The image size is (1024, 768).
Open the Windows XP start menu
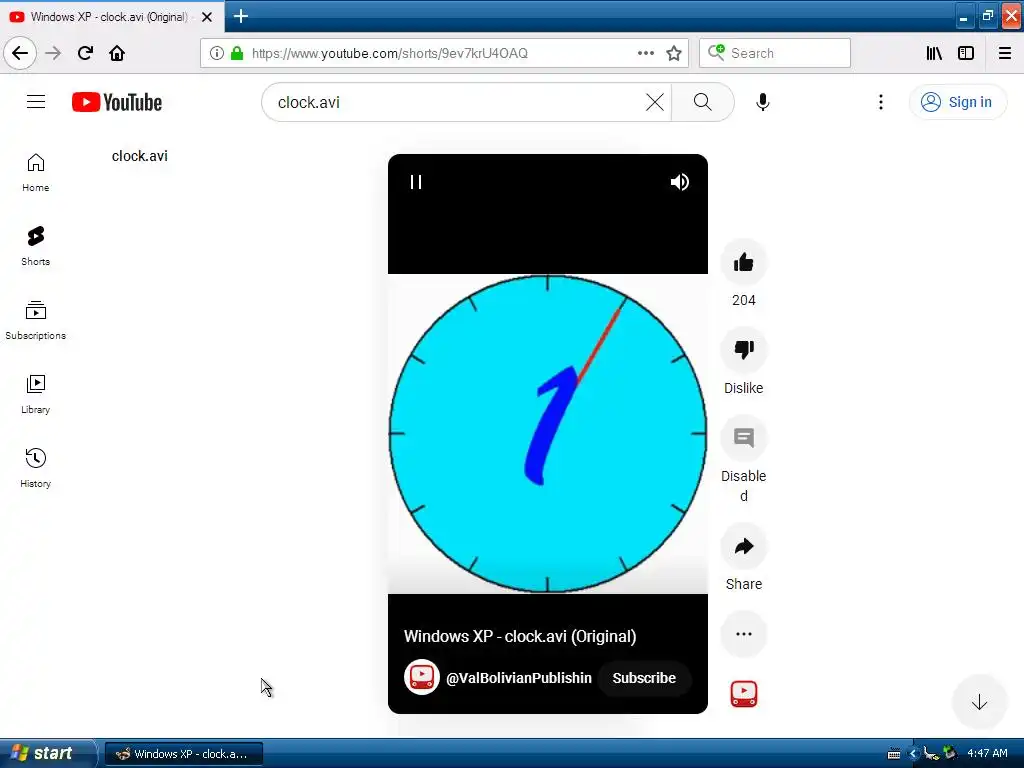coord(48,753)
